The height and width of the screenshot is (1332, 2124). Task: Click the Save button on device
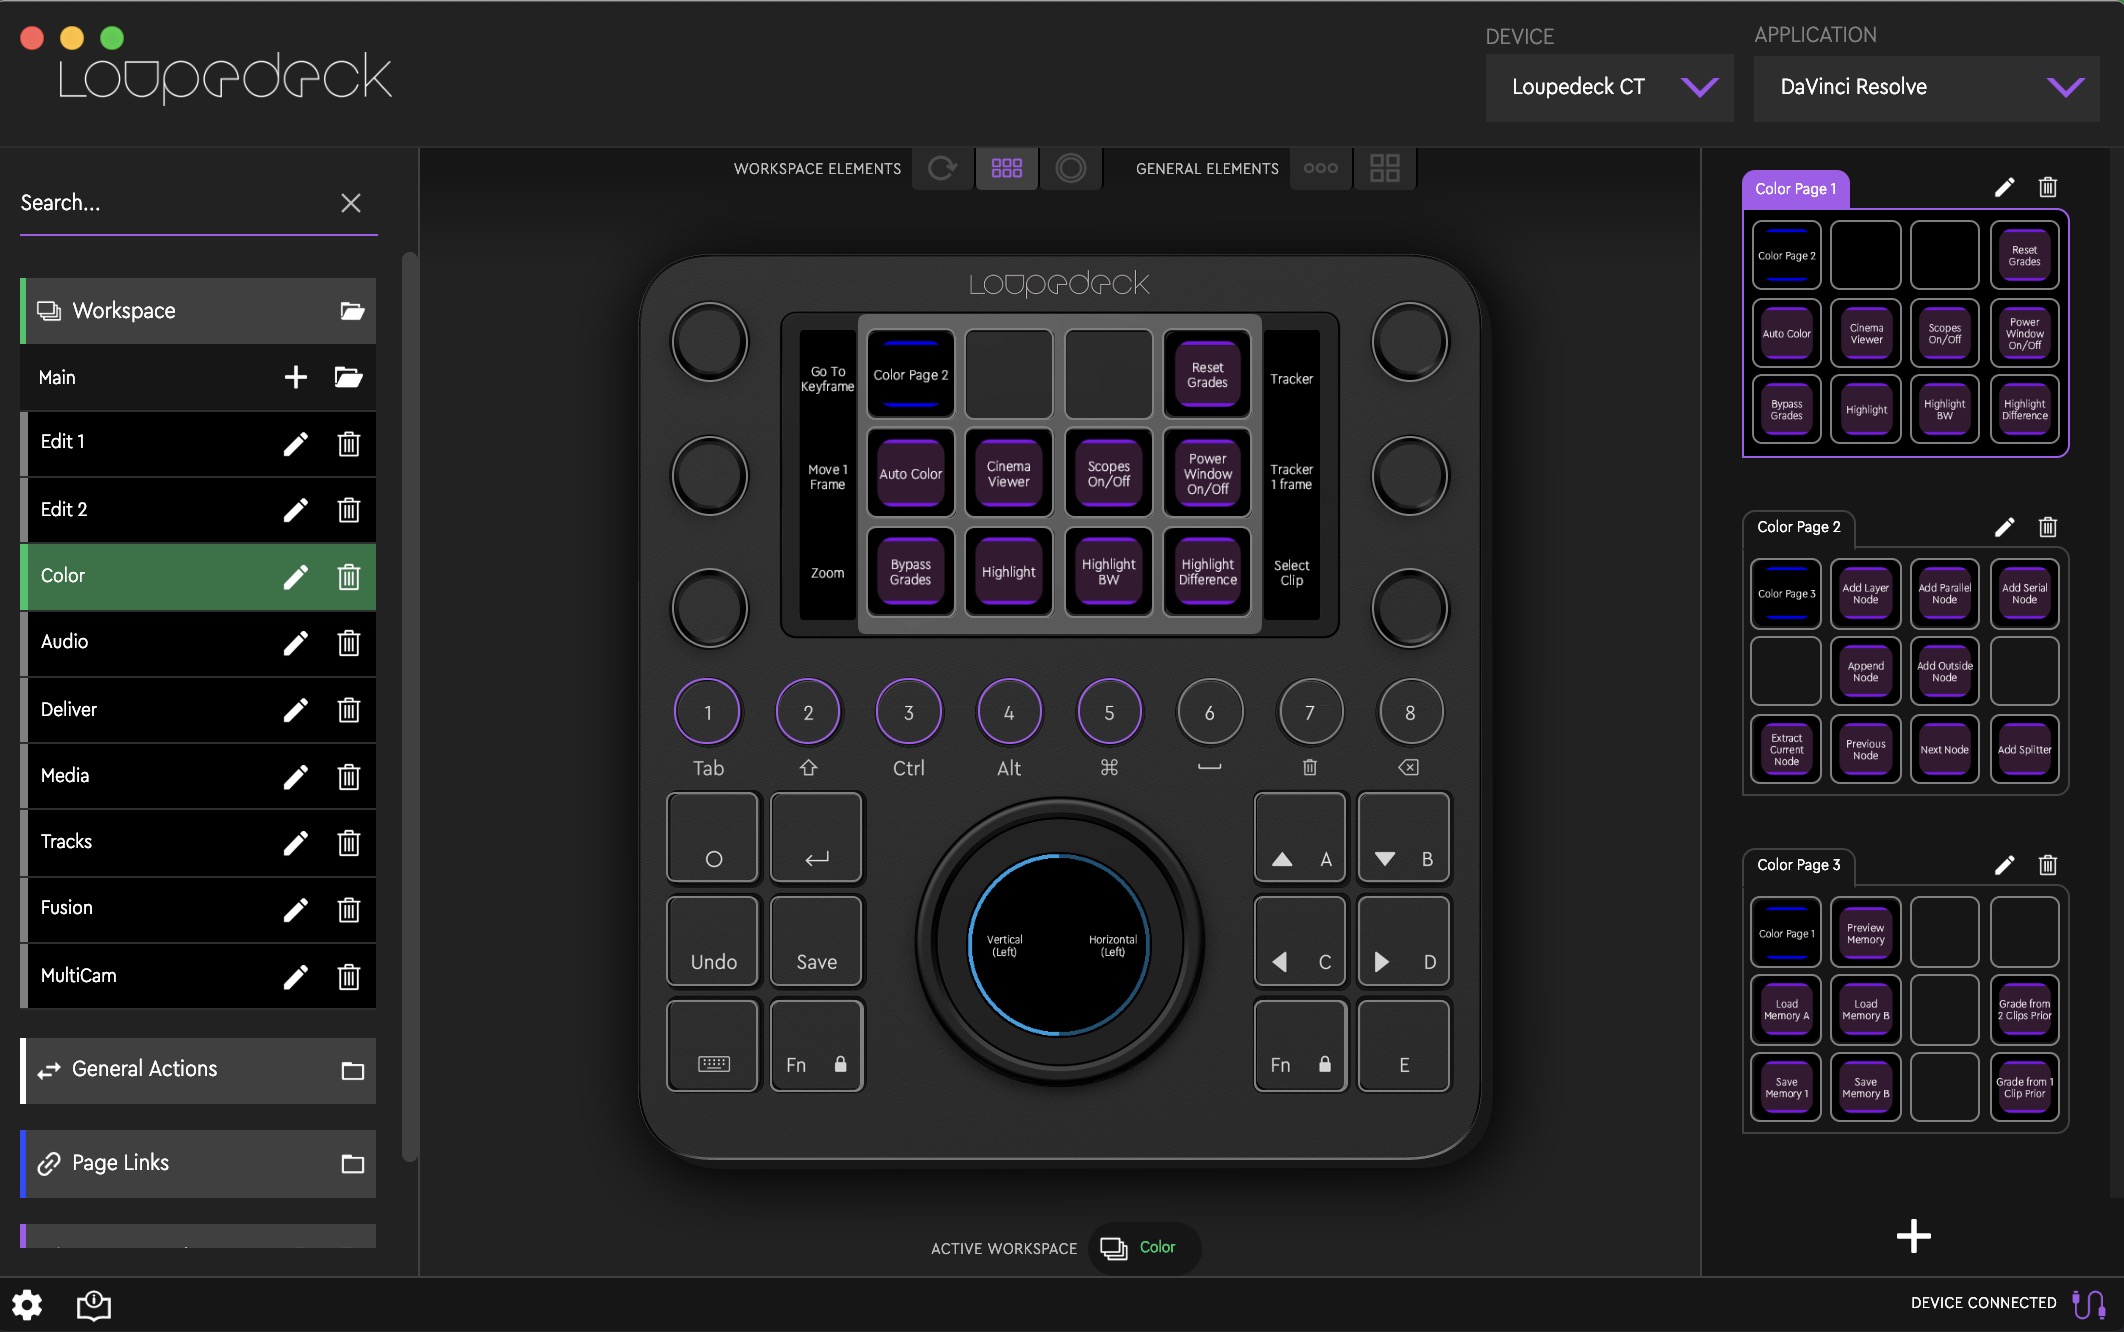click(816, 941)
